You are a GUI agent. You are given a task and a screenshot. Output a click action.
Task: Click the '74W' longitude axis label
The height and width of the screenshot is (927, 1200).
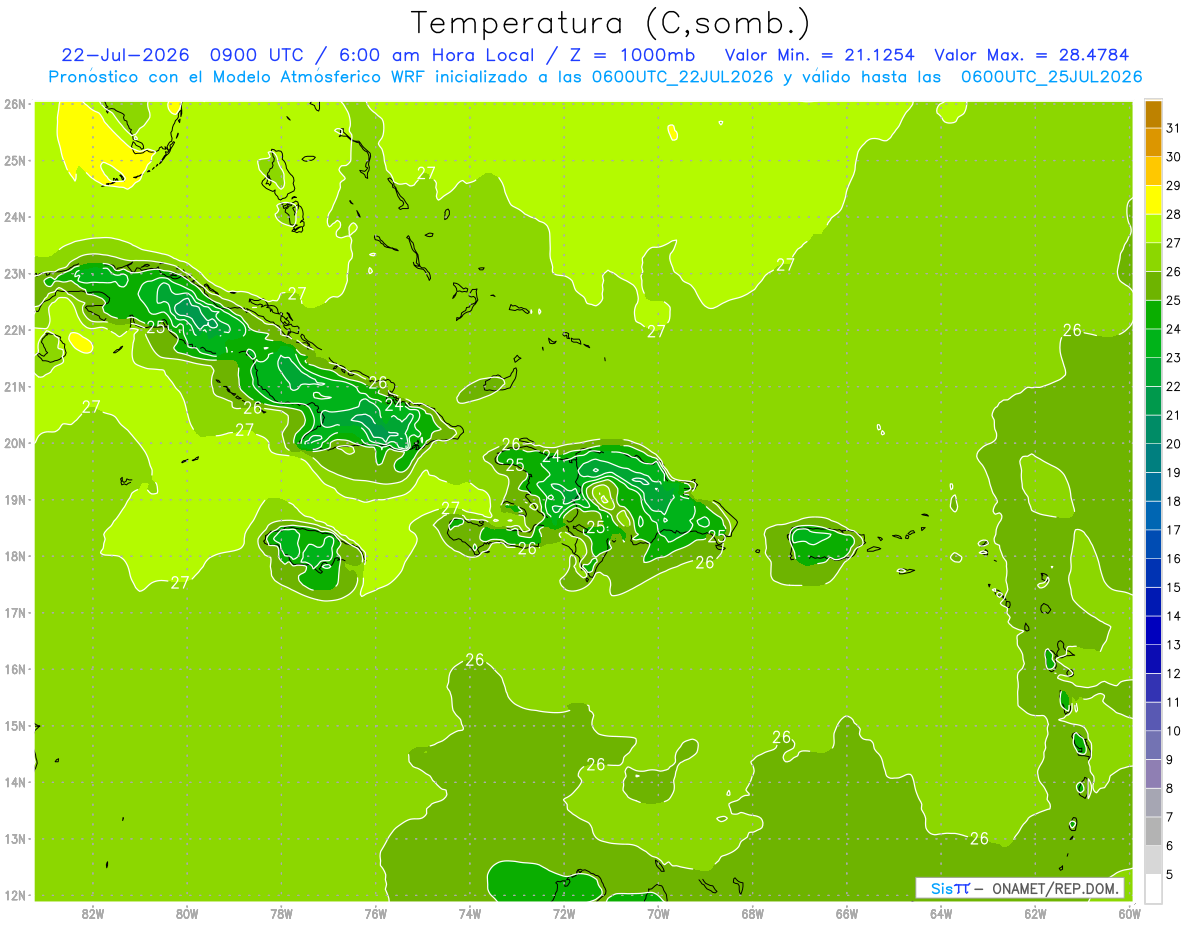click(x=470, y=913)
